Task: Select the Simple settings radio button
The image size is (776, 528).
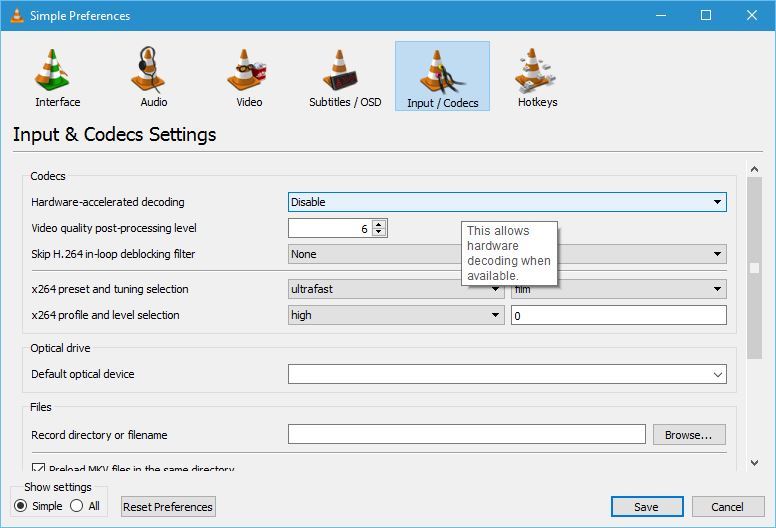Action: tap(20, 506)
